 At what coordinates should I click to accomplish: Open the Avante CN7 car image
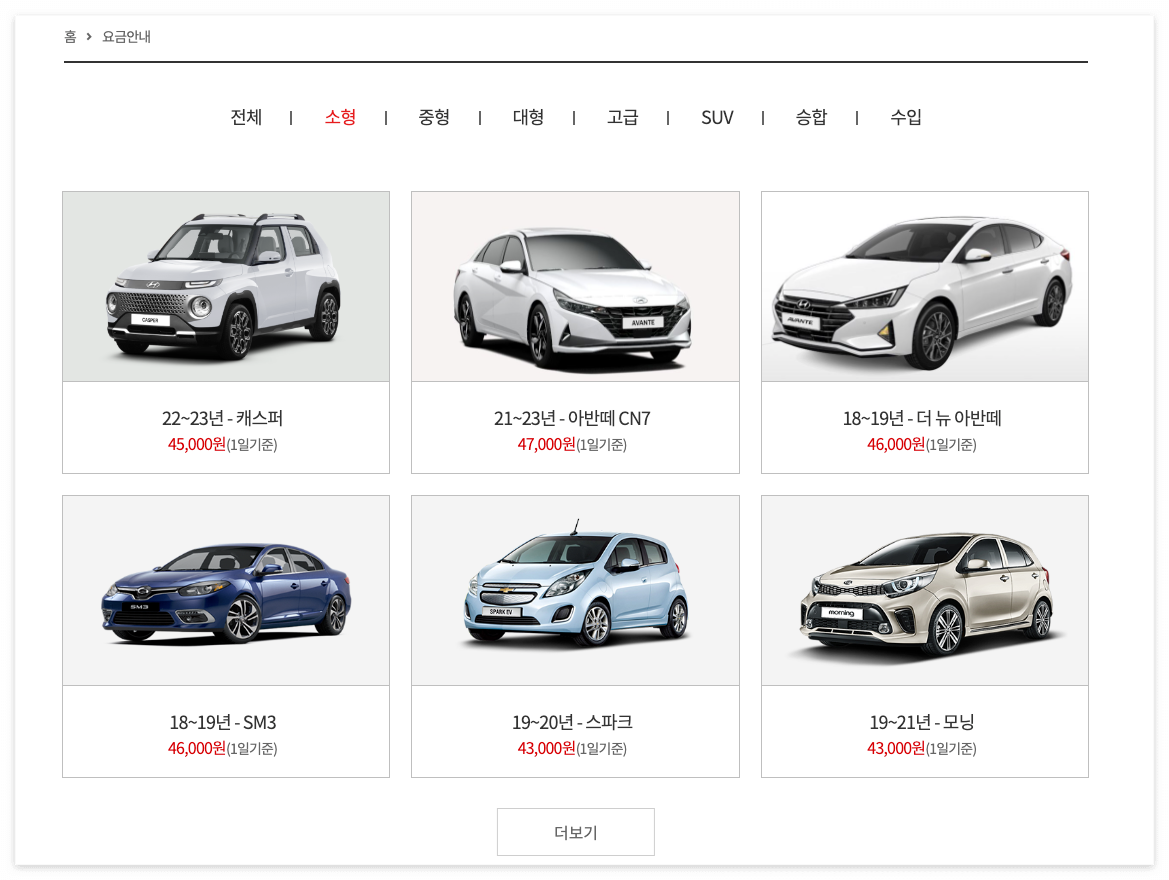tap(576, 286)
